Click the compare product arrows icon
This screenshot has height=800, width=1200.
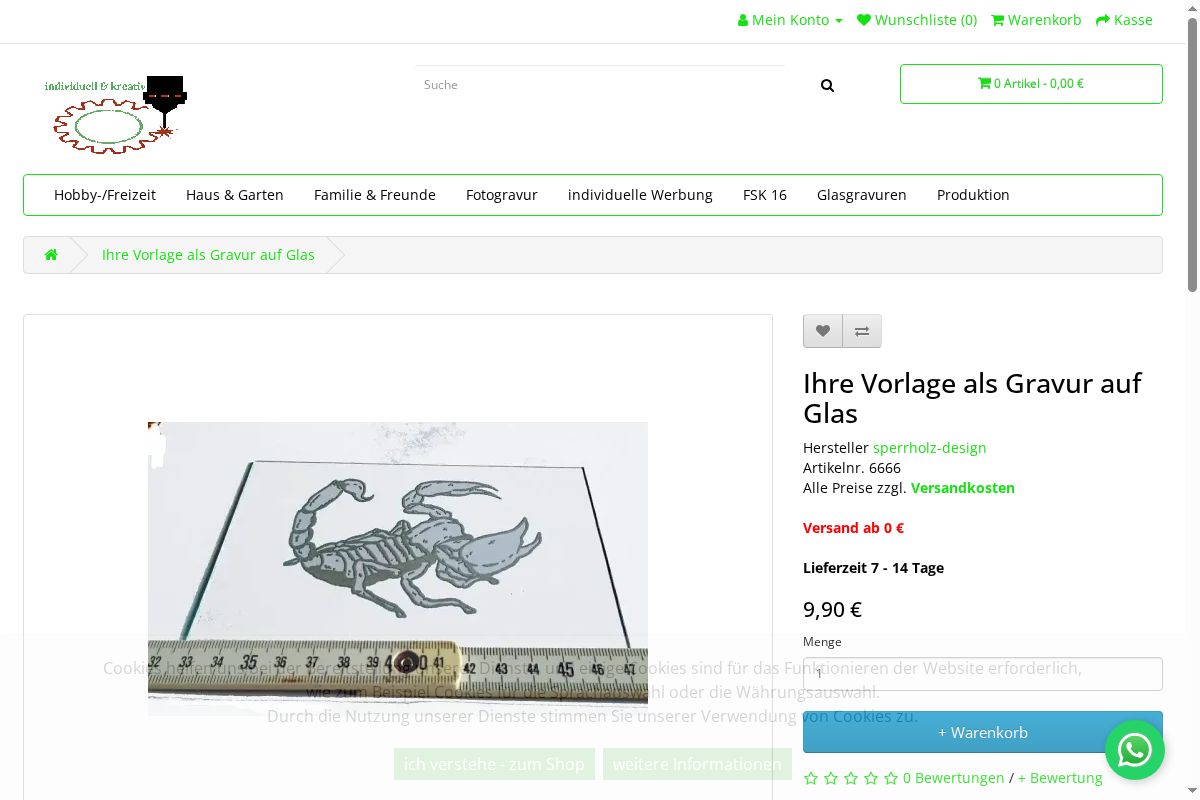[862, 331]
